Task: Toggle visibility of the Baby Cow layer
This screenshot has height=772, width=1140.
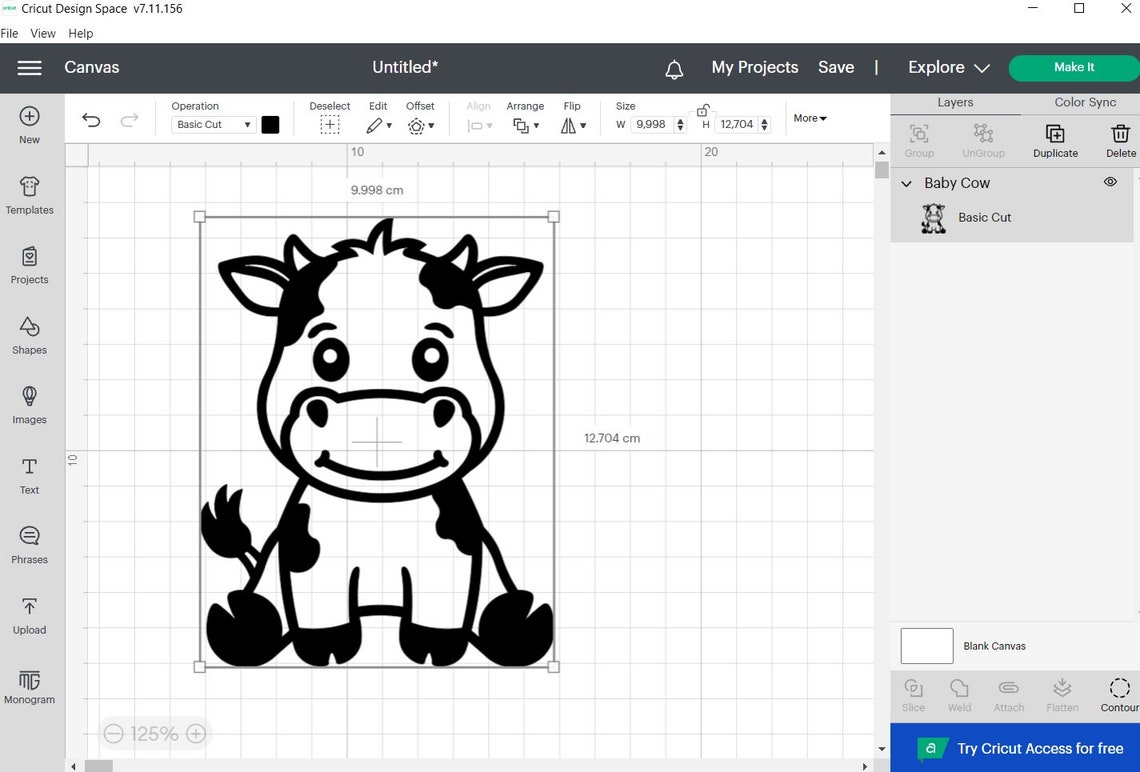Action: click(x=1110, y=182)
